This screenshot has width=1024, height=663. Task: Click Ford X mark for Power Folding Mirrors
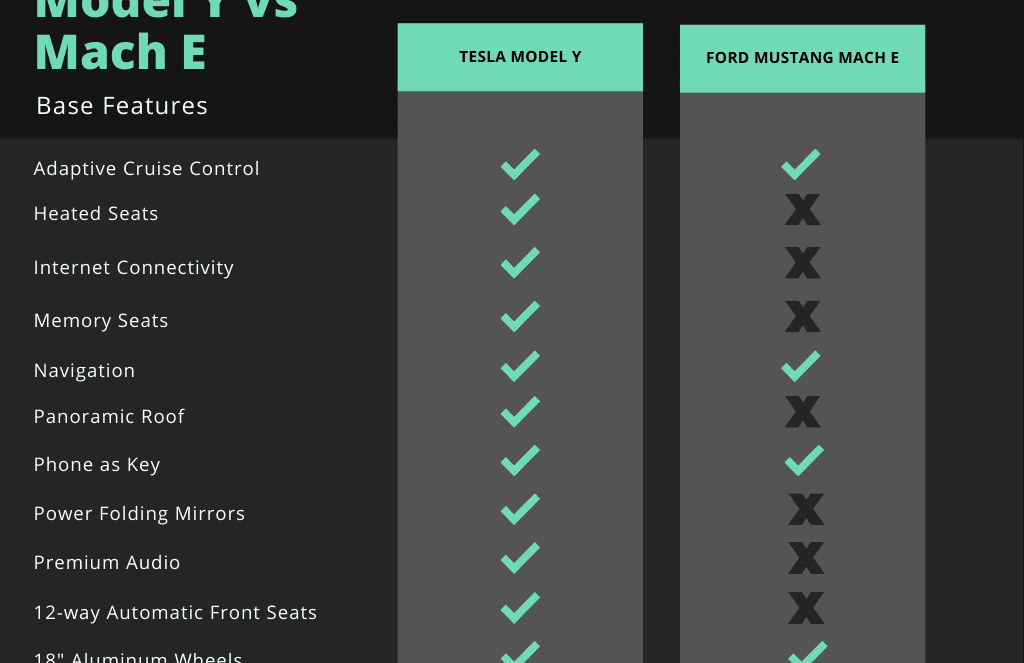pyautogui.click(x=806, y=509)
